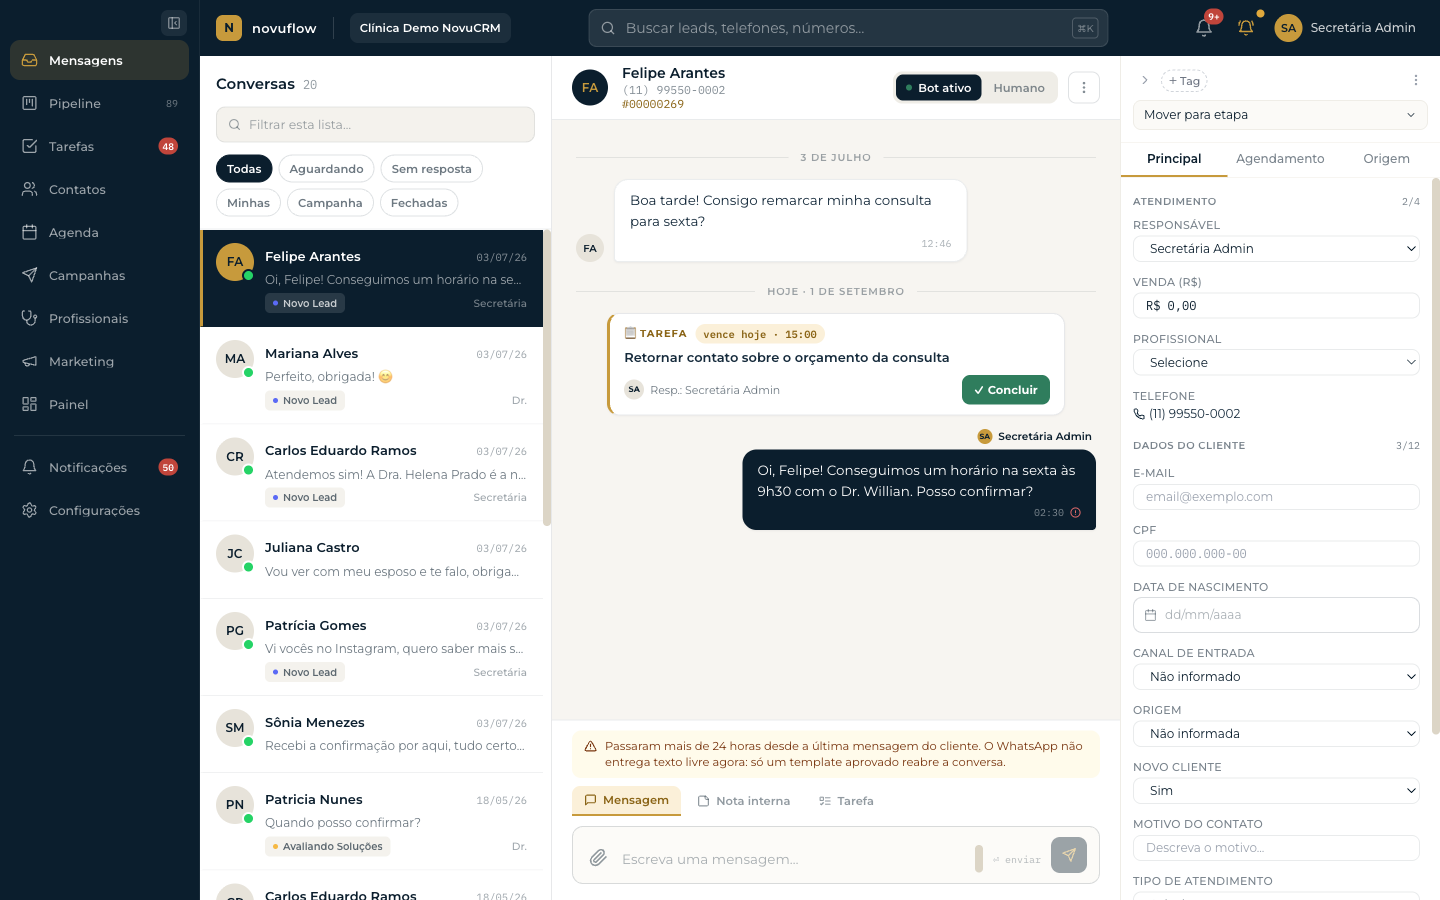Switch to the Agendamento tab
The image size is (1440, 900).
[1280, 159]
